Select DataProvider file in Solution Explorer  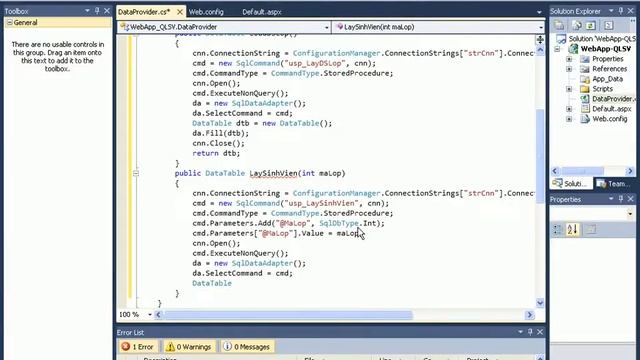tap(613, 99)
